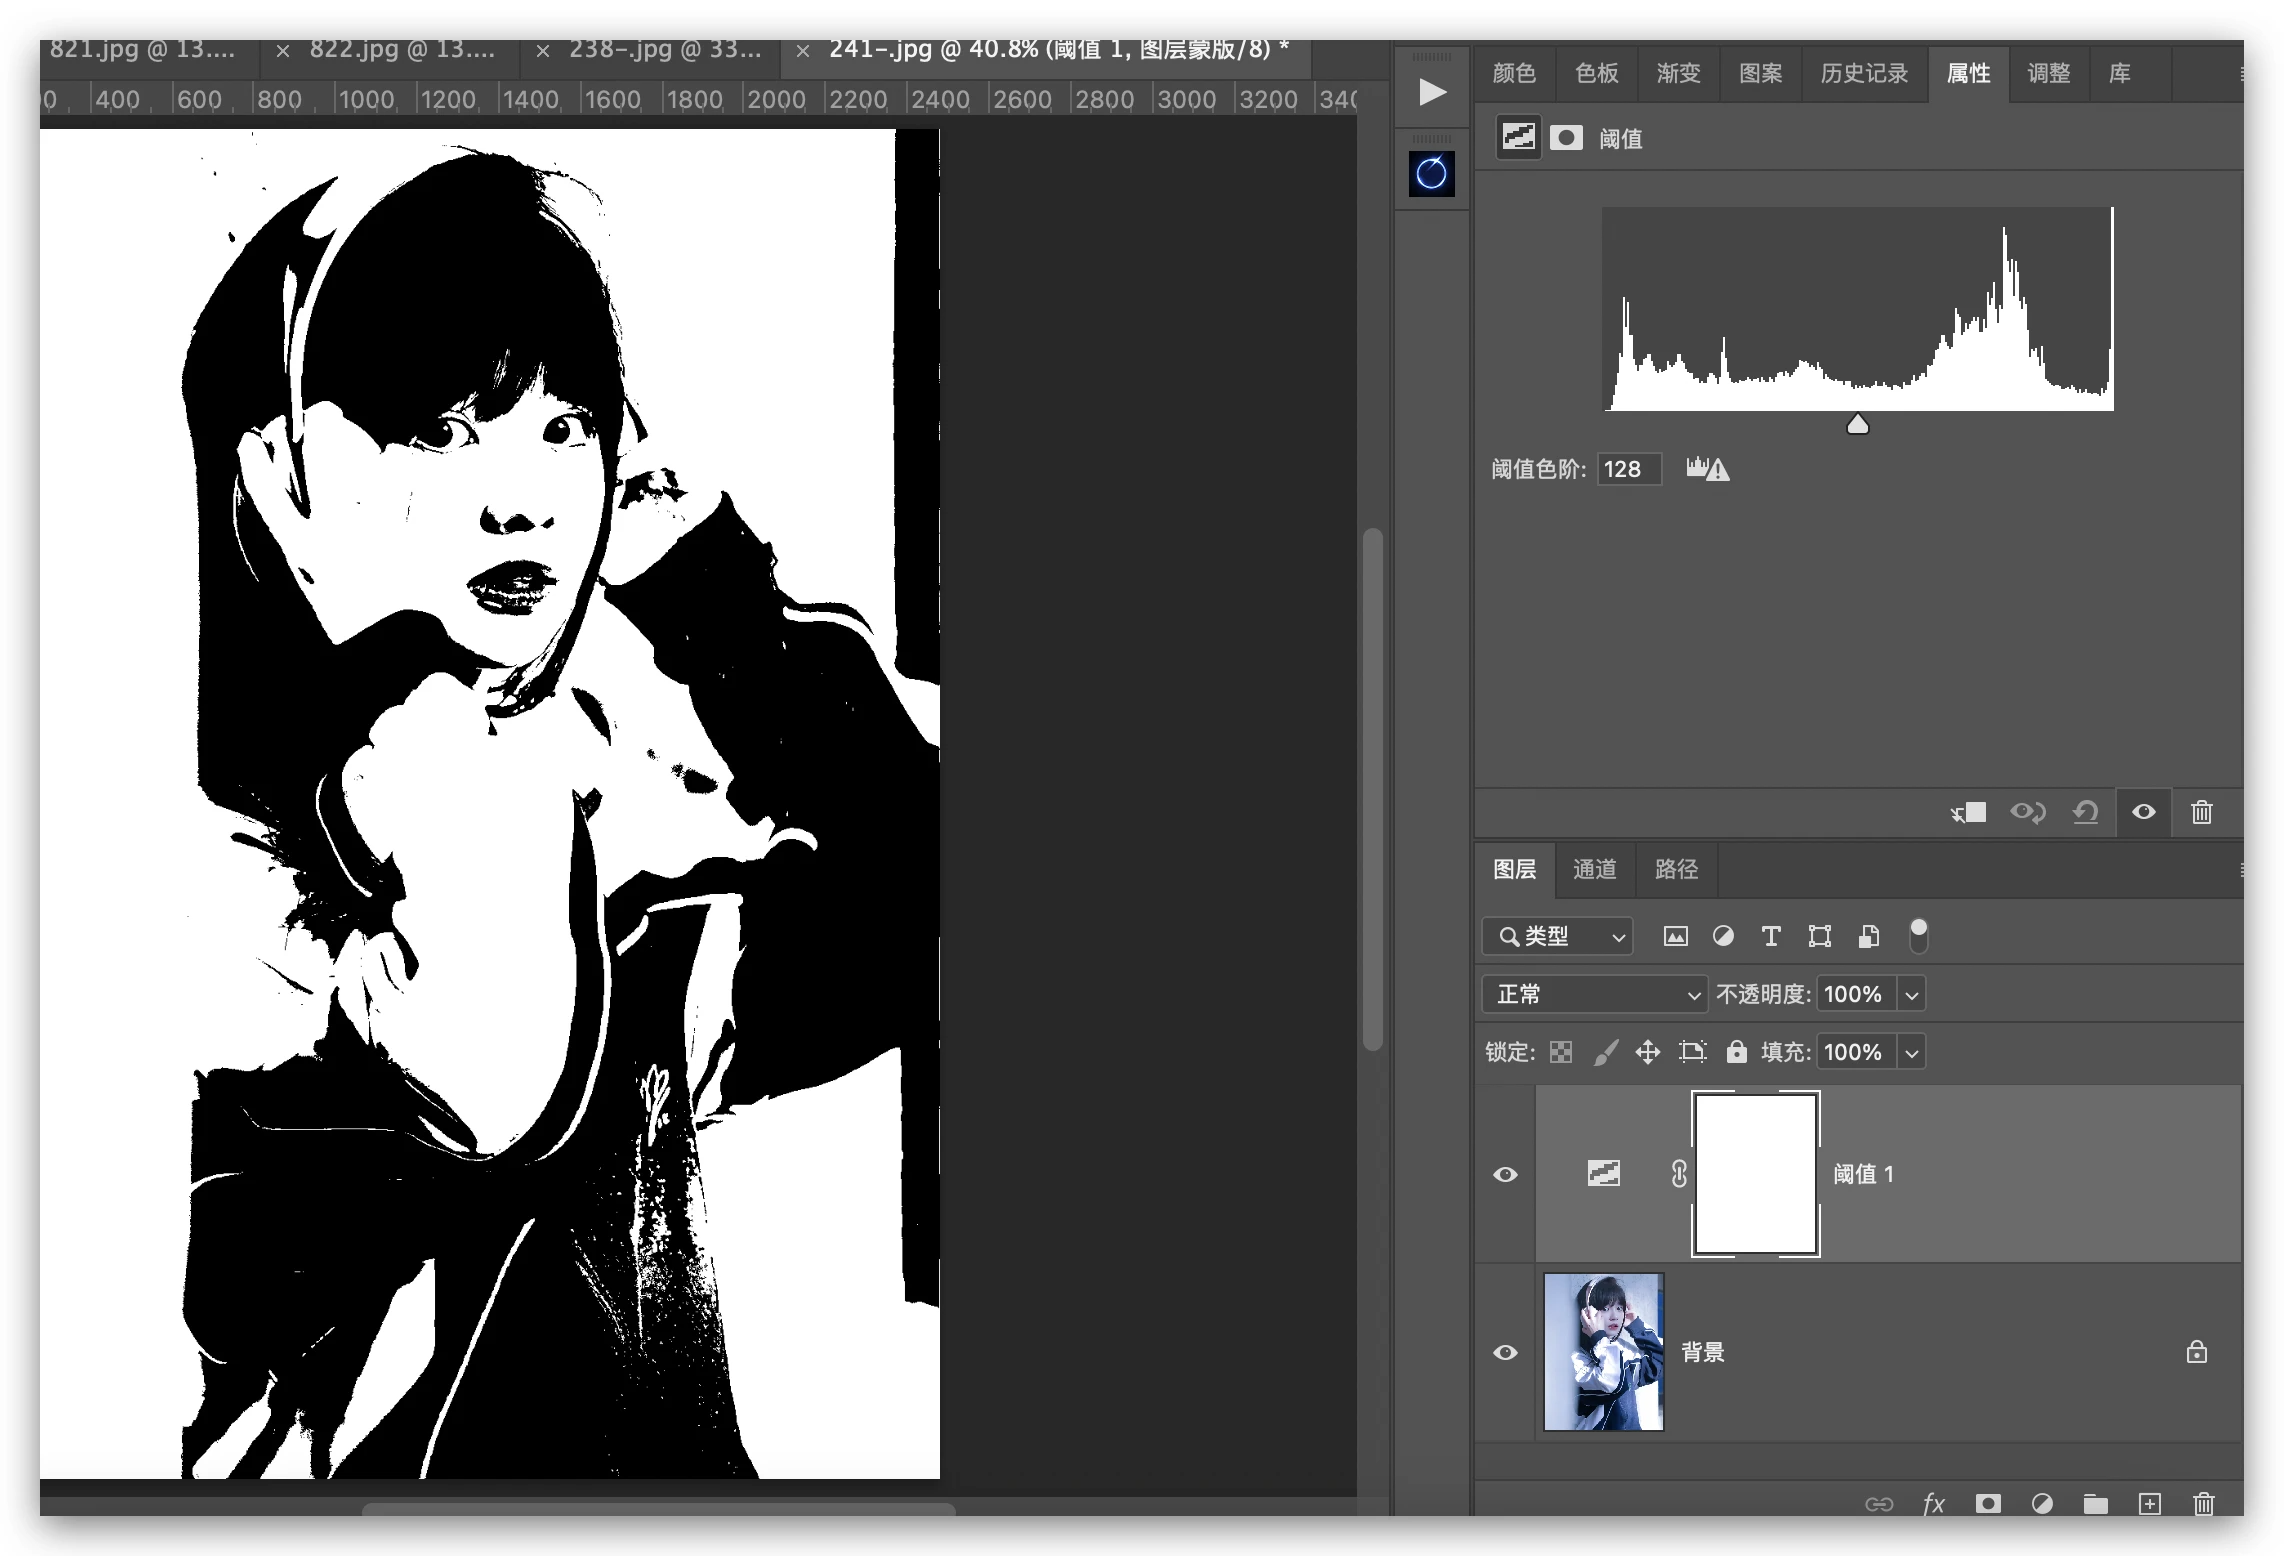This screenshot has height=1556, width=2284.
Task: Click the play actions button
Action: tap(1432, 93)
